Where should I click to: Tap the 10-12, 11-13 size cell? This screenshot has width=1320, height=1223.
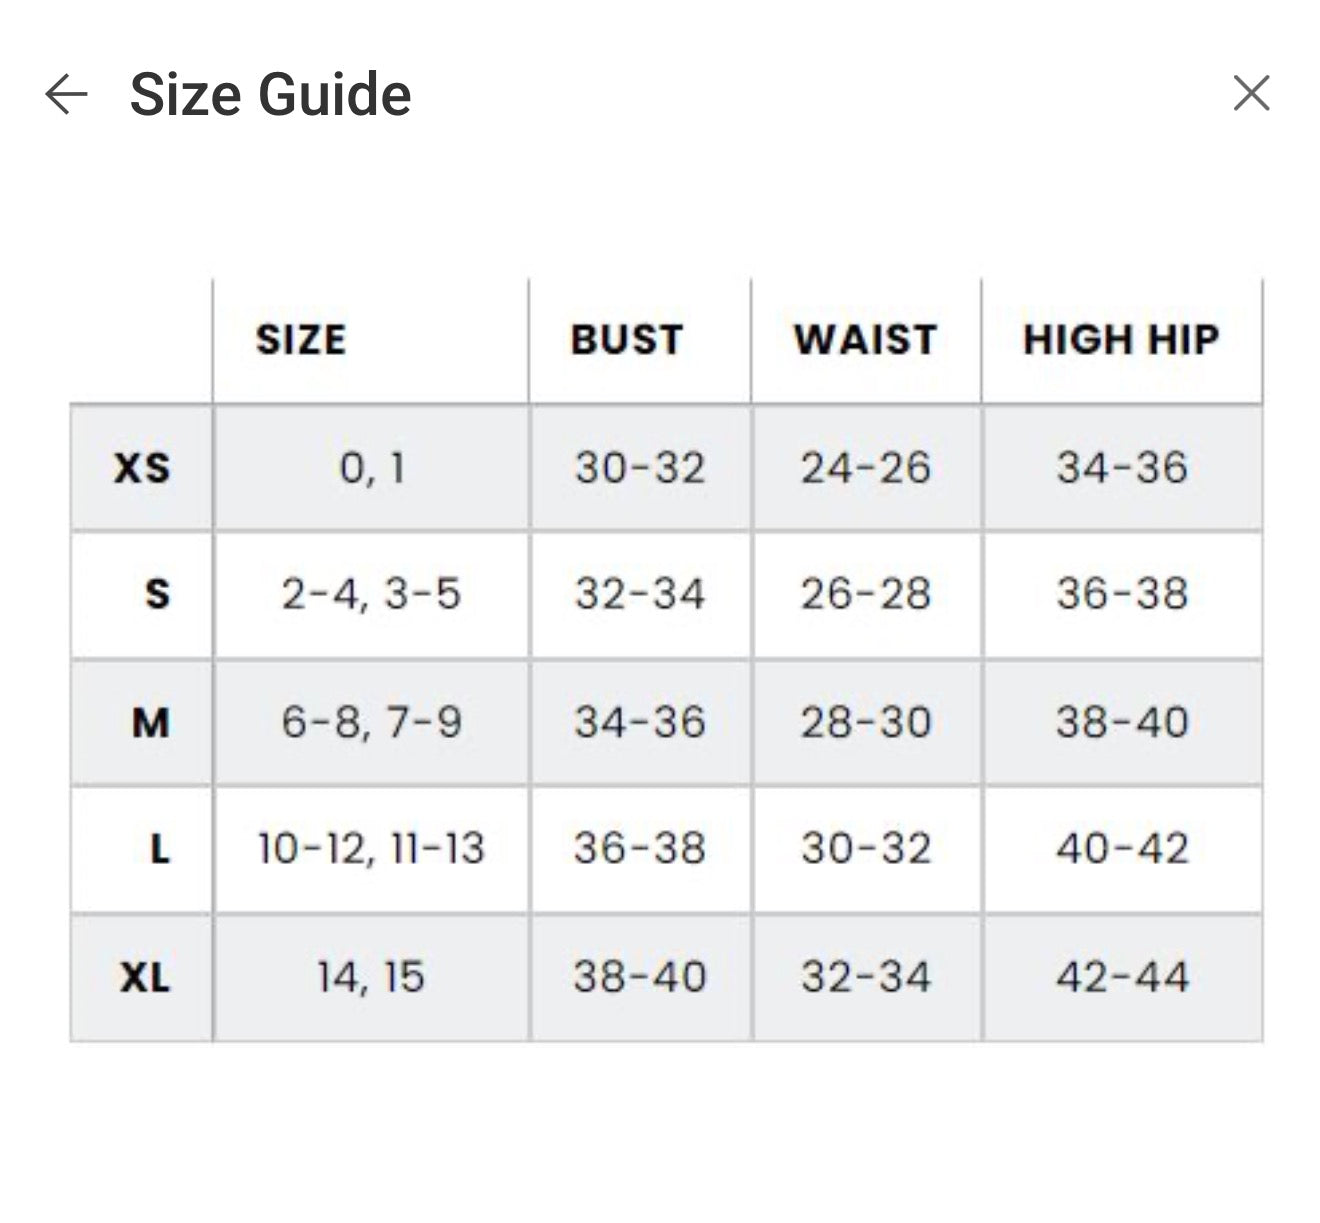click(x=371, y=850)
